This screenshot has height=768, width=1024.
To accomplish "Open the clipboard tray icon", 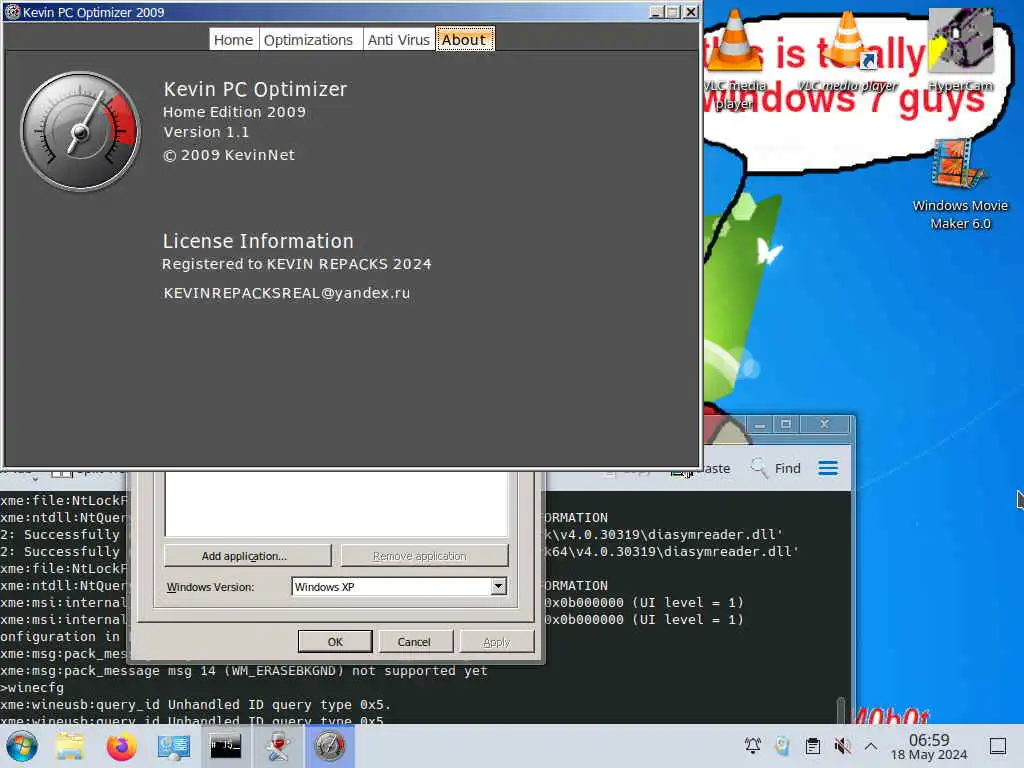I will click(813, 746).
